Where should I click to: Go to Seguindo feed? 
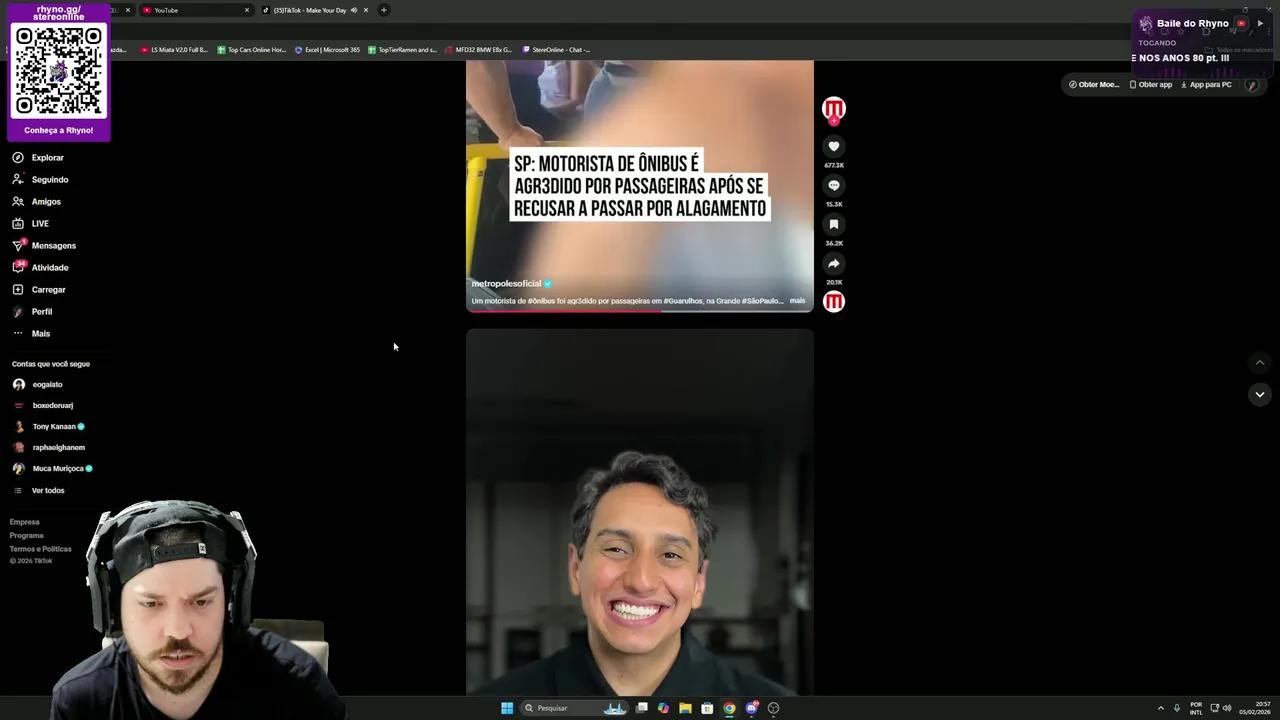(41, 180)
